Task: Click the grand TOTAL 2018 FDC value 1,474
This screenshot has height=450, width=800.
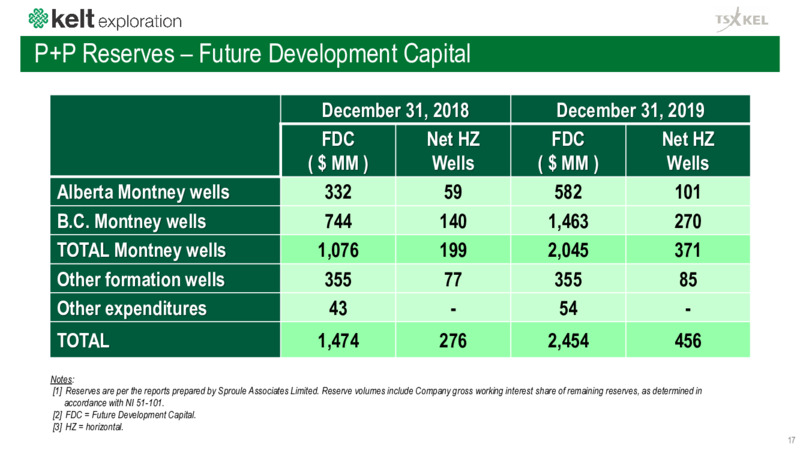Action: (338, 341)
